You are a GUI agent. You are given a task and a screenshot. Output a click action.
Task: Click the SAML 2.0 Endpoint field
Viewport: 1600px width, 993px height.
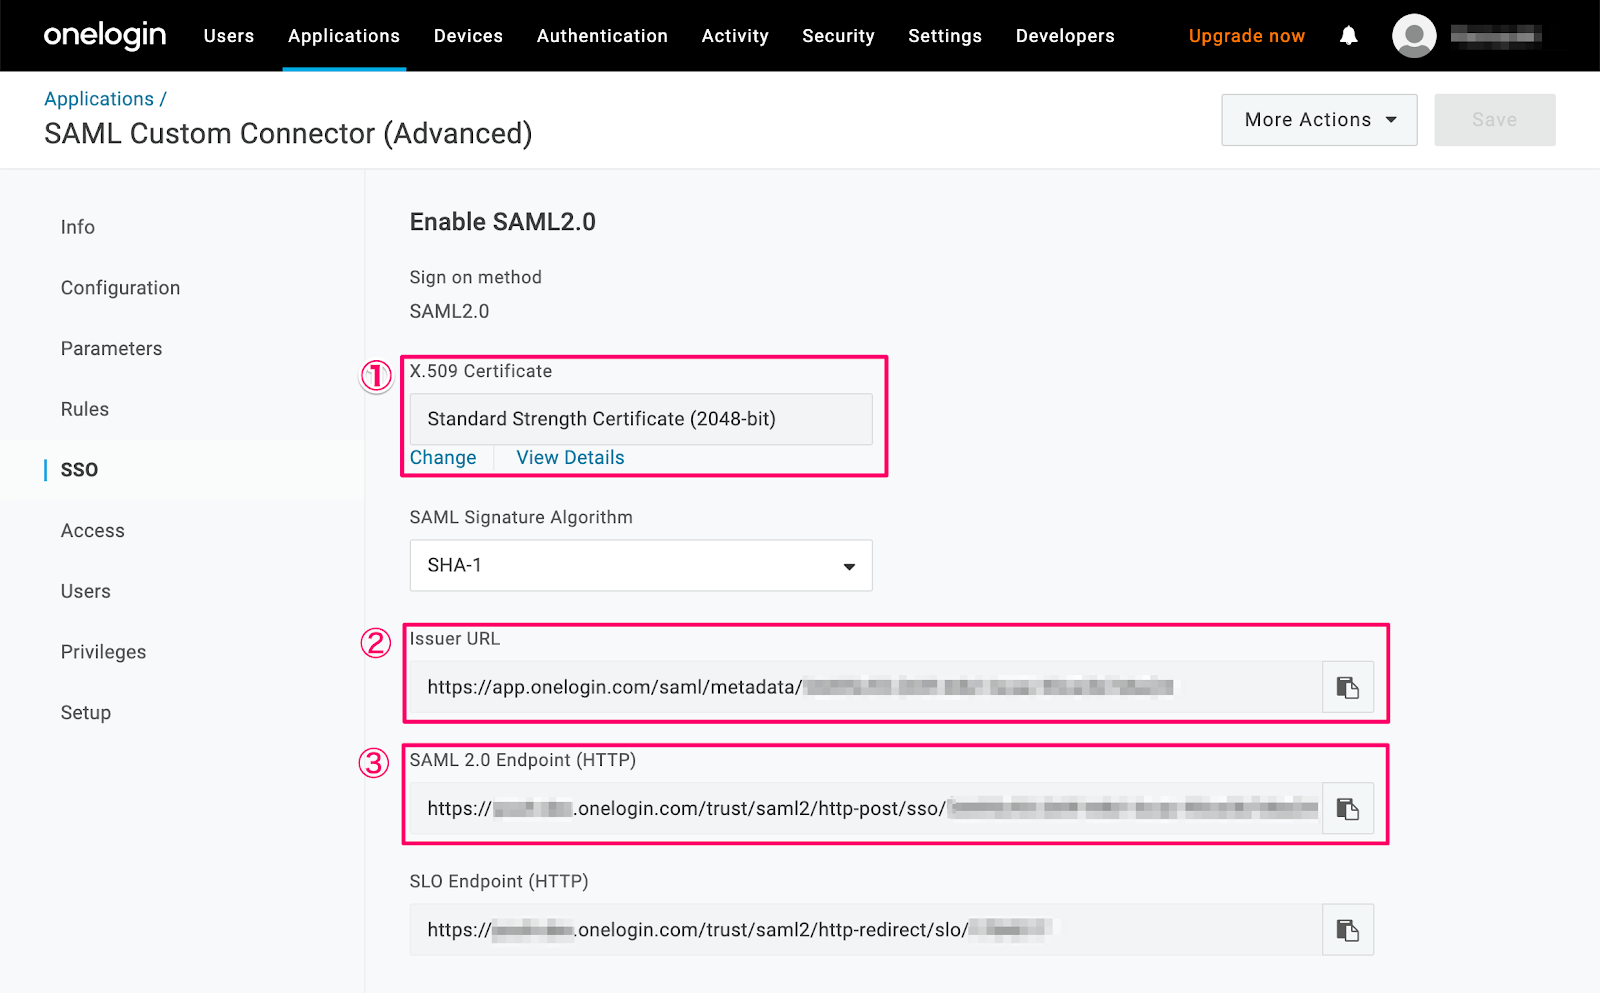866,809
